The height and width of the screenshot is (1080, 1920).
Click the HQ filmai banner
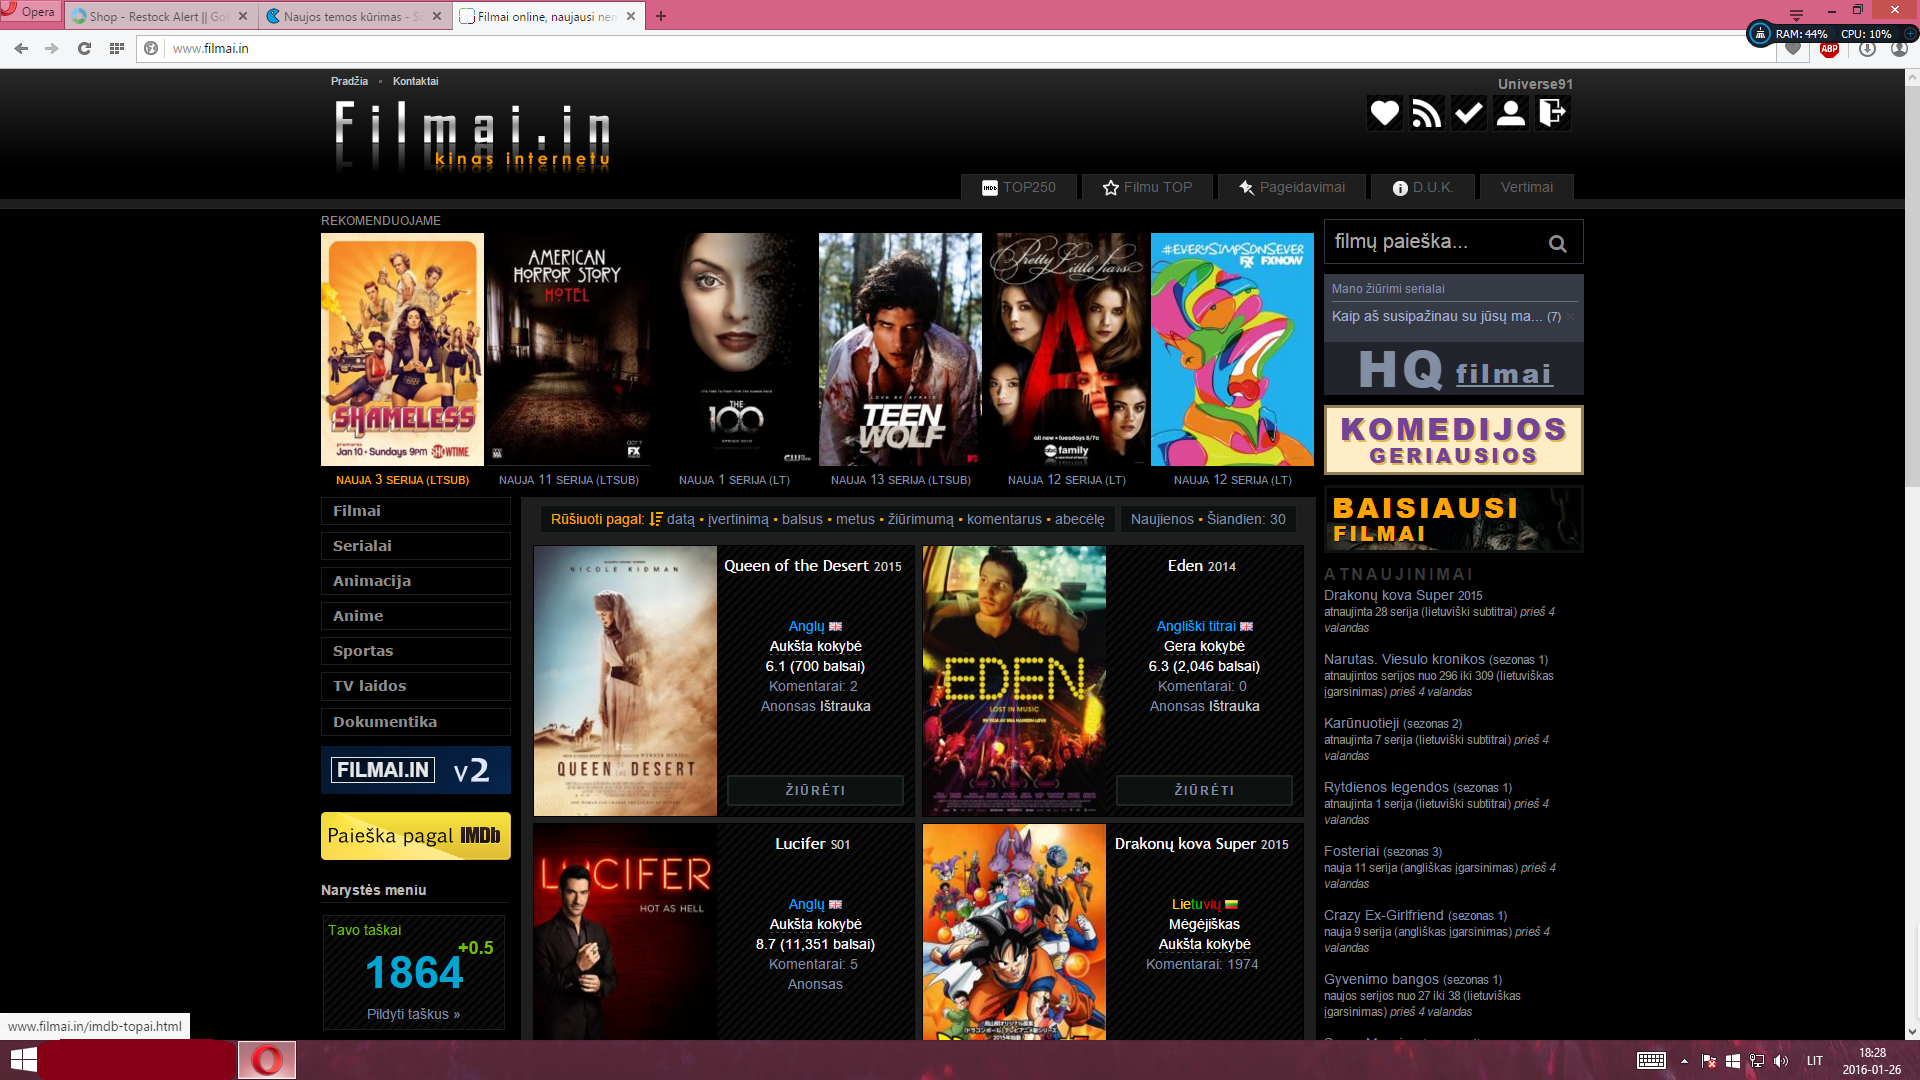(x=1454, y=370)
